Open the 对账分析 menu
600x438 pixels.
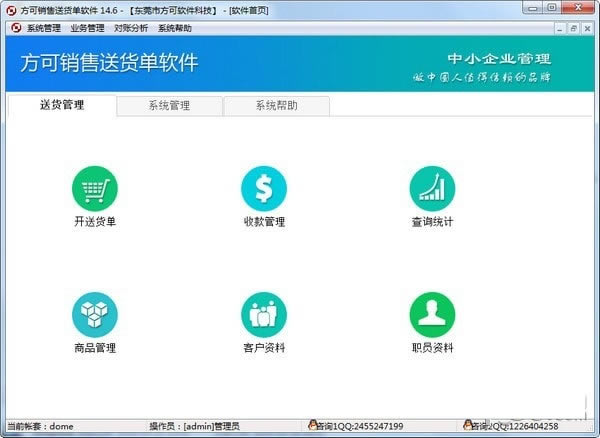pyautogui.click(x=131, y=28)
